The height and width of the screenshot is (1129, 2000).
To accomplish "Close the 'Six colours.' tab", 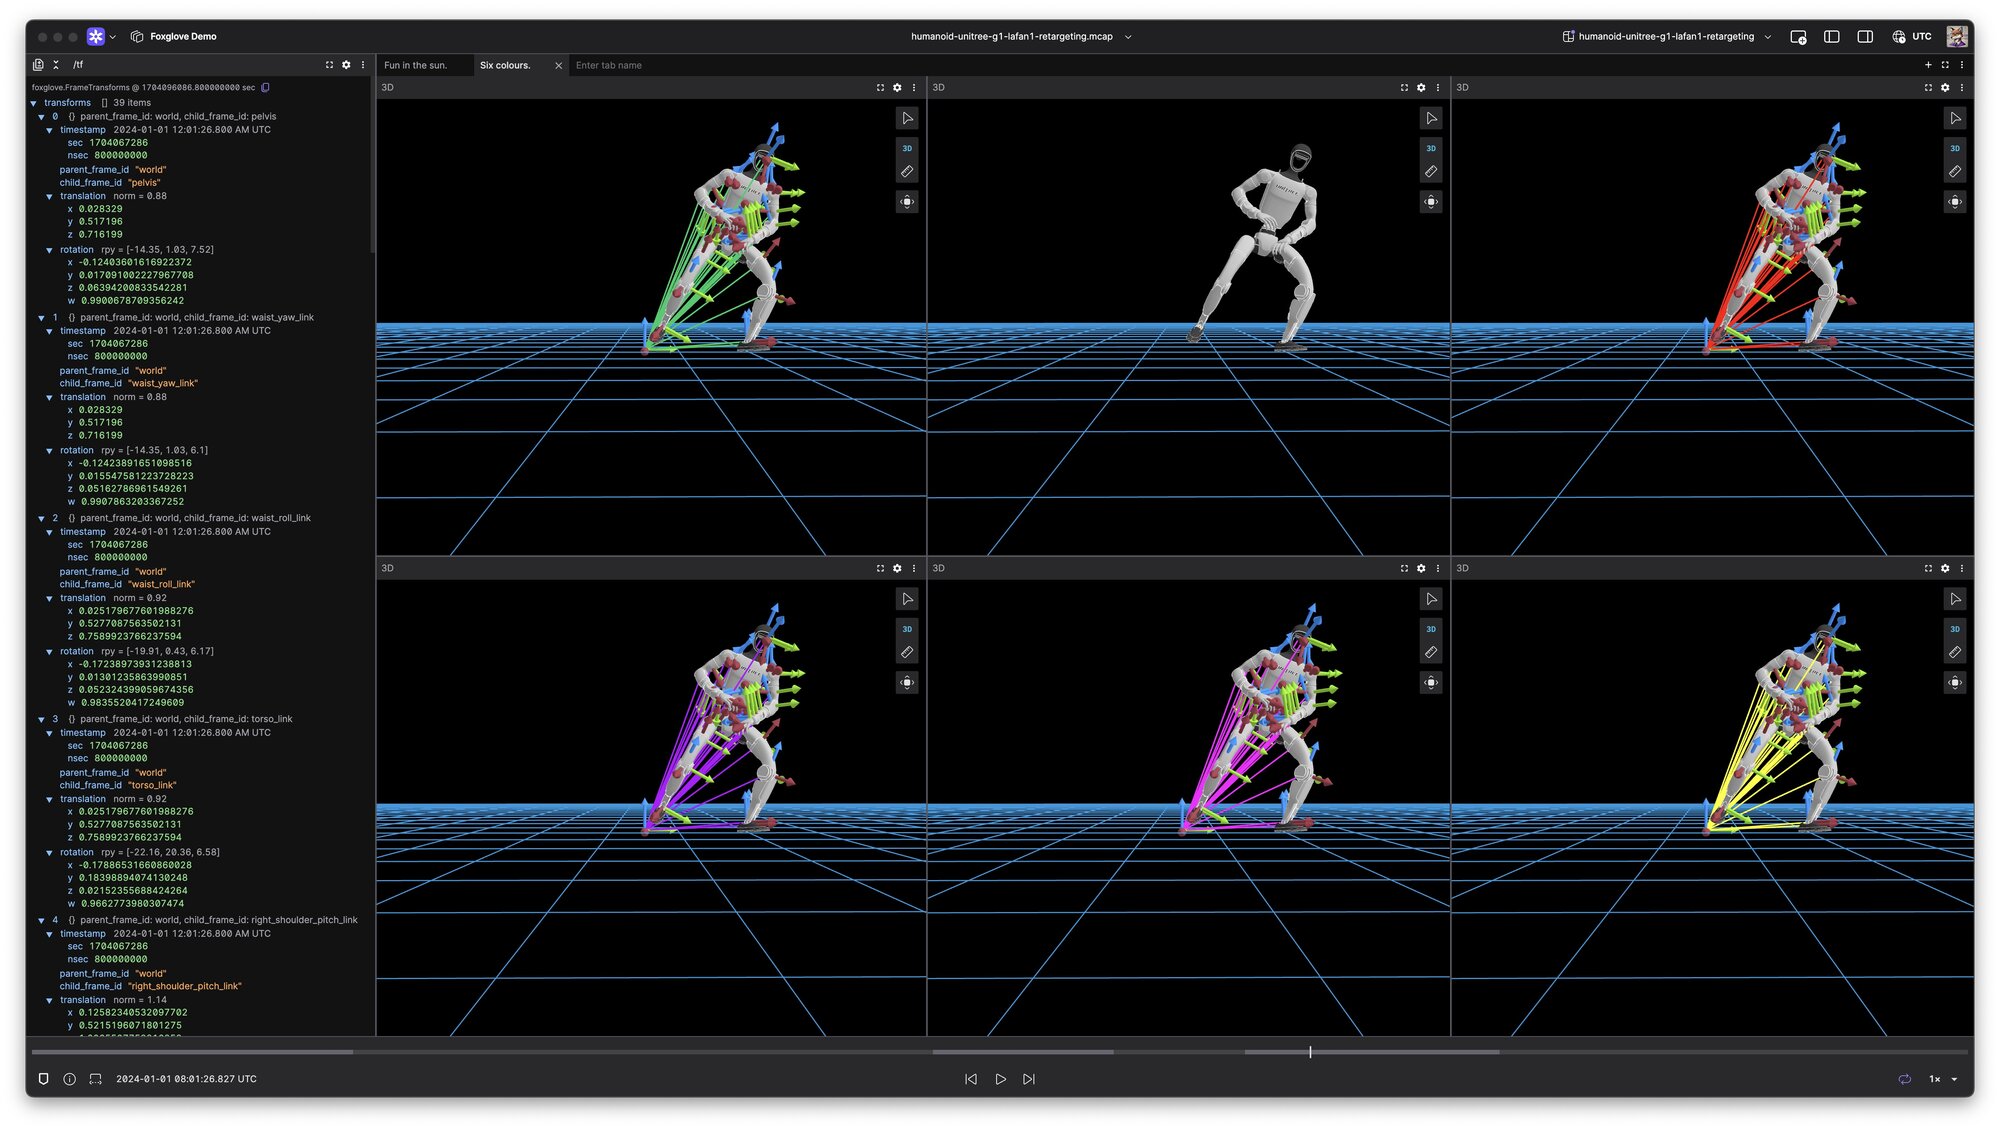I will [x=558, y=66].
